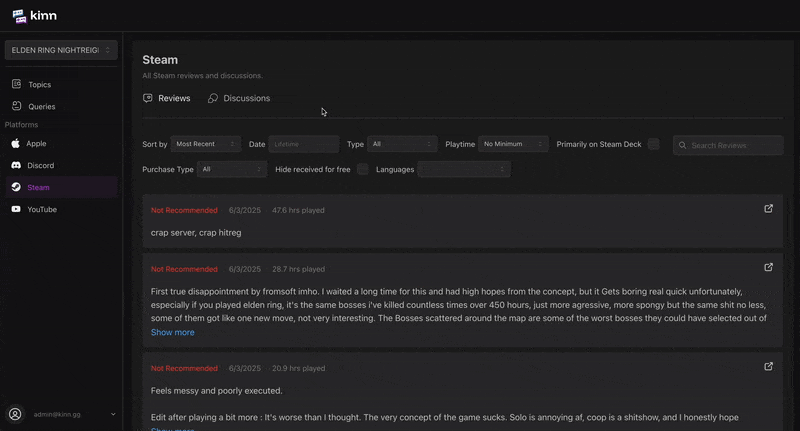Screen dimensions: 800x431
Task: Switch to the Reviews tab
Action: point(166,98)
